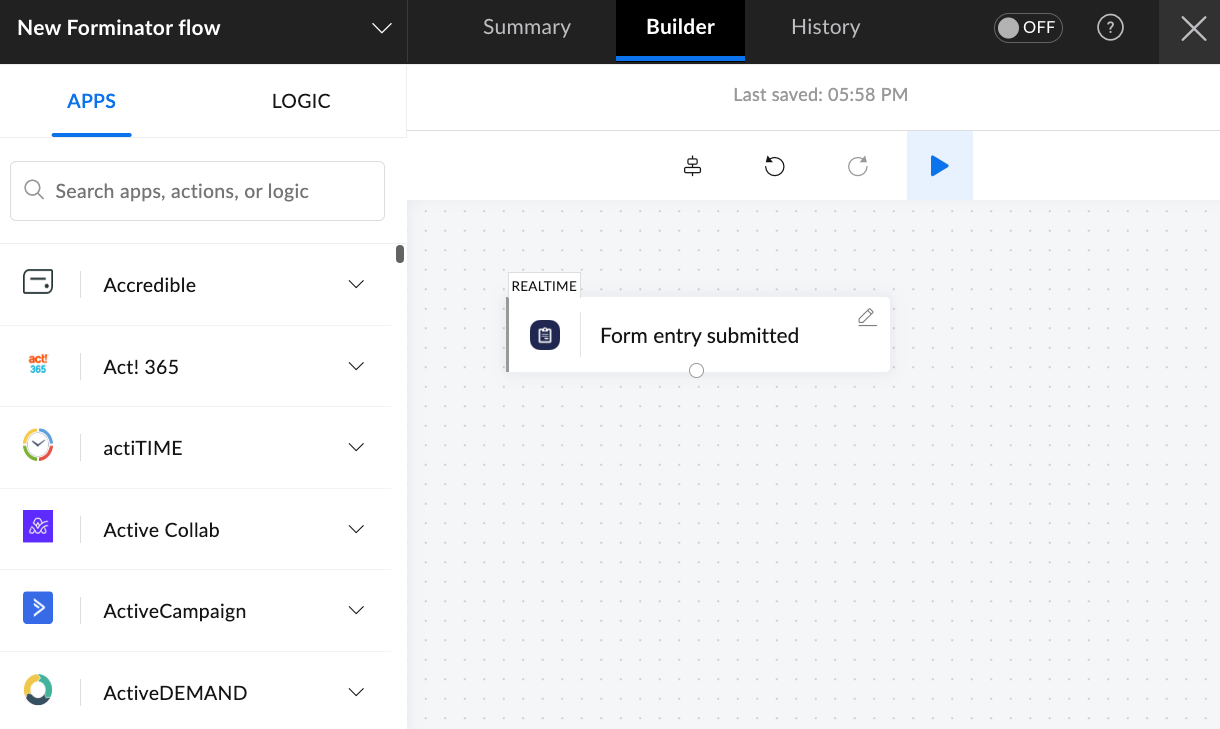Click the apps list scrollbar handle
This screenshot has height=729, width=1220.
(x=400, y=254)
